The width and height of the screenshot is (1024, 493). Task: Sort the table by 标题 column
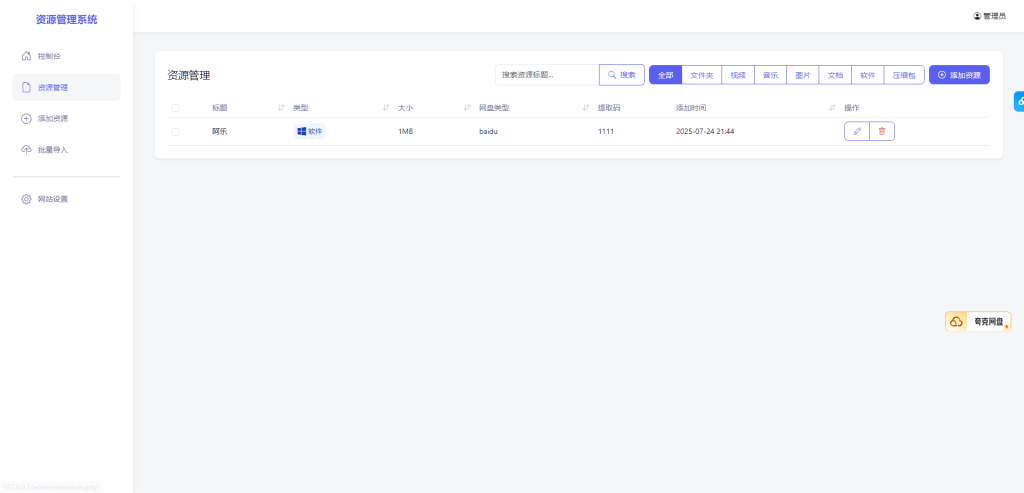(x=281, y=108)
